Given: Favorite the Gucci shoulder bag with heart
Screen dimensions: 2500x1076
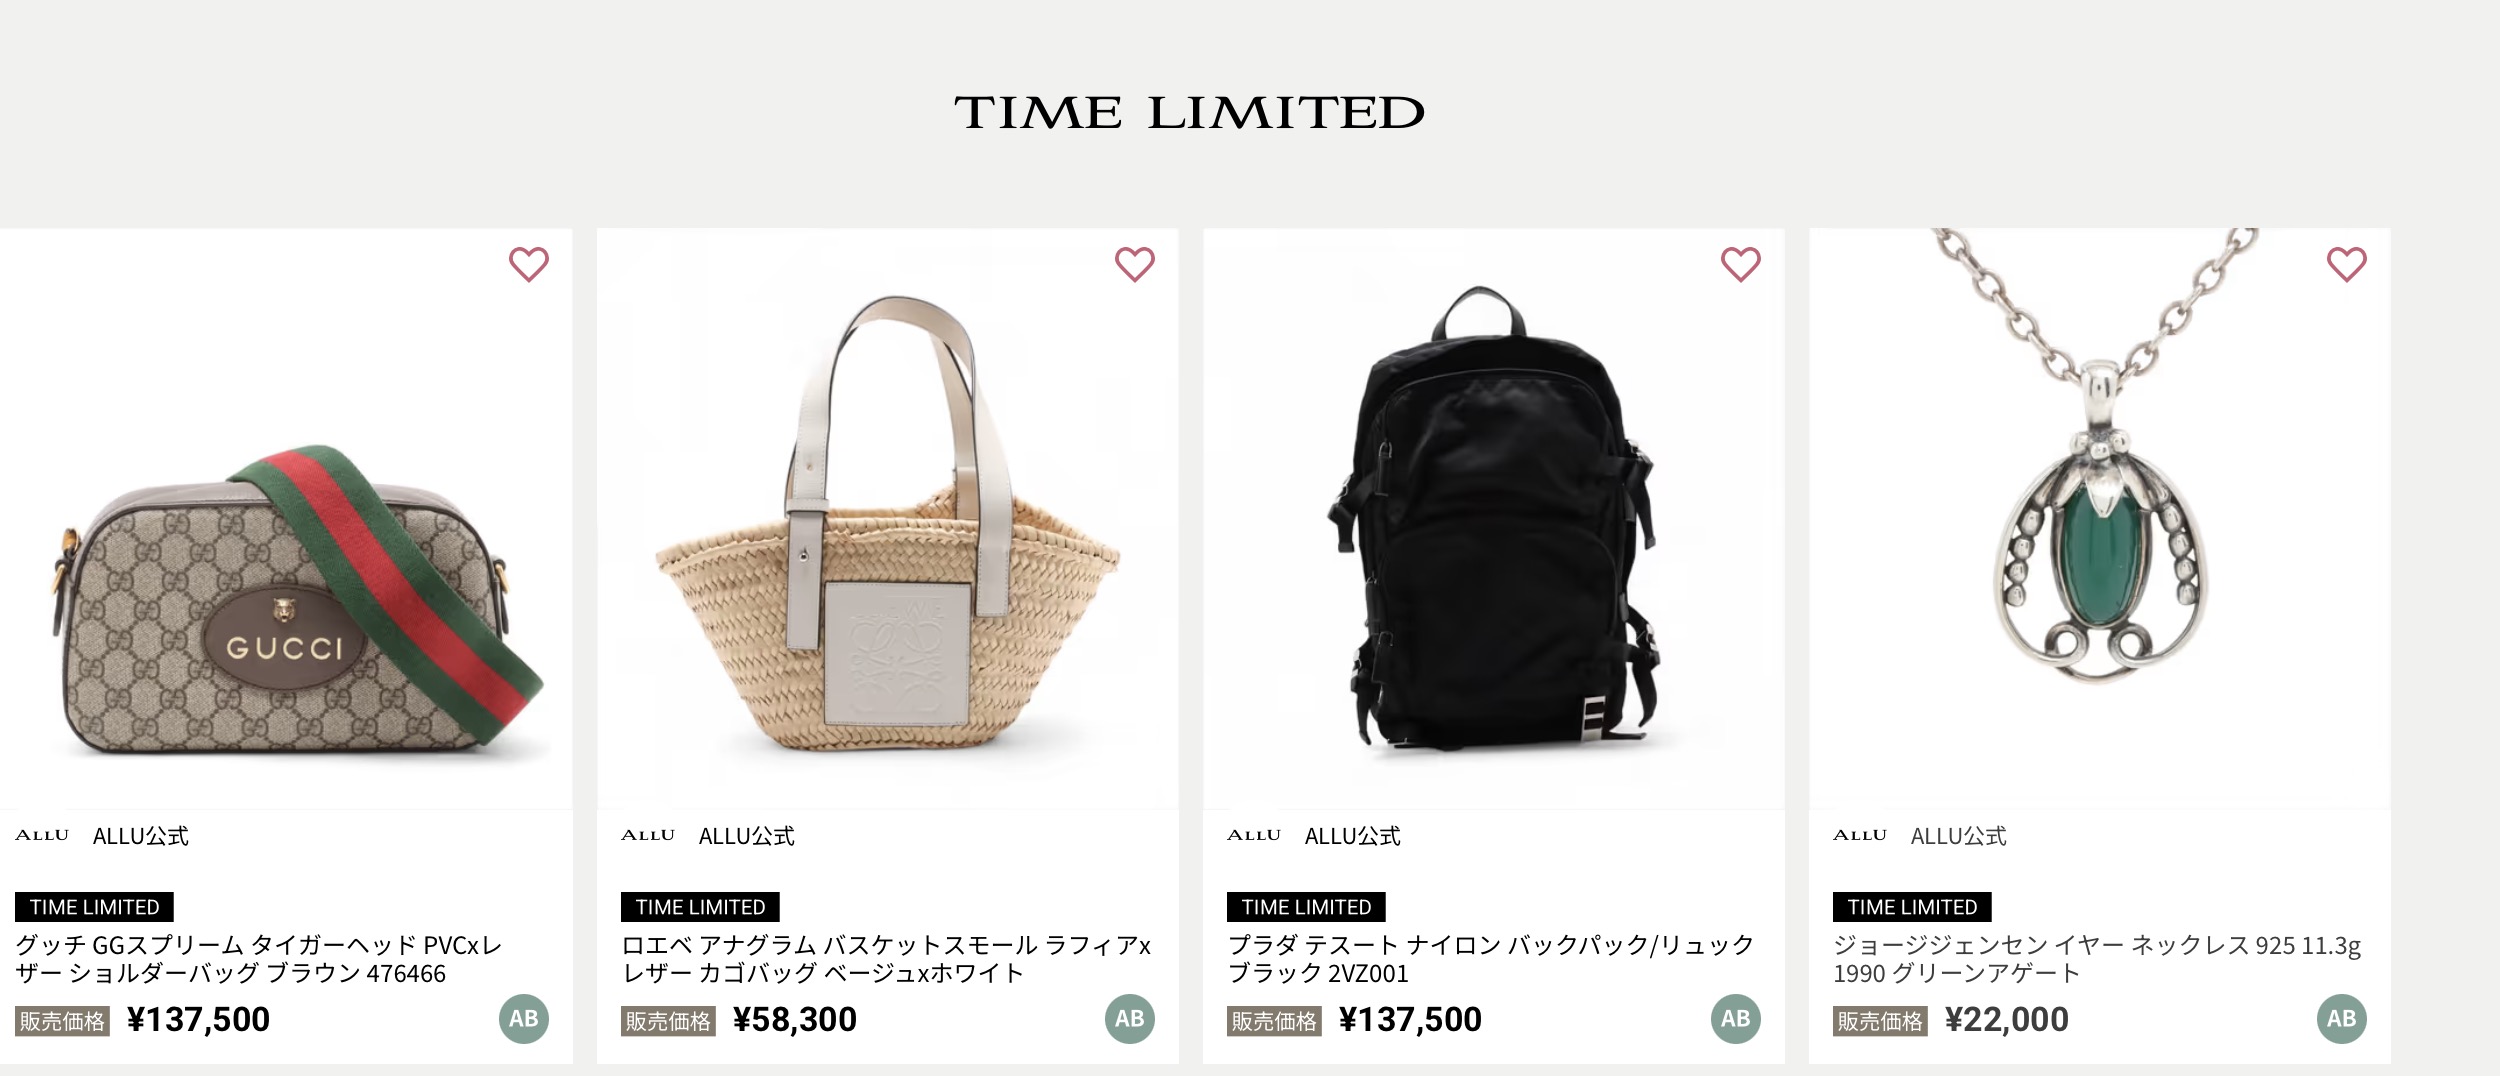Looking at the screenshot, I should click(x=529, y=264).
